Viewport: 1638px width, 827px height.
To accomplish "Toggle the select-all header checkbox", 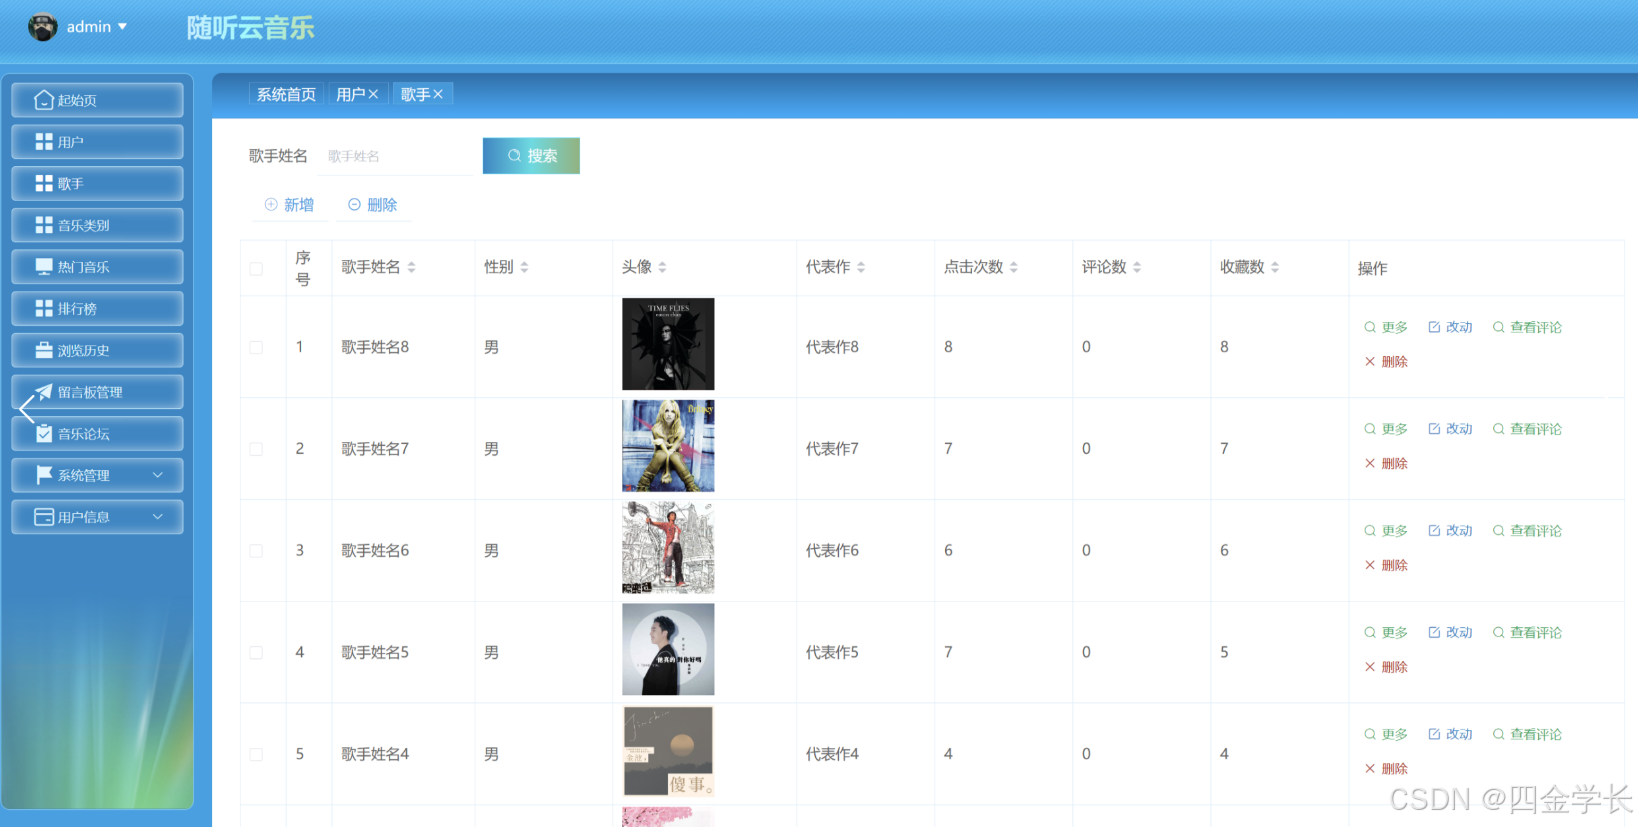I will (256, 269).
